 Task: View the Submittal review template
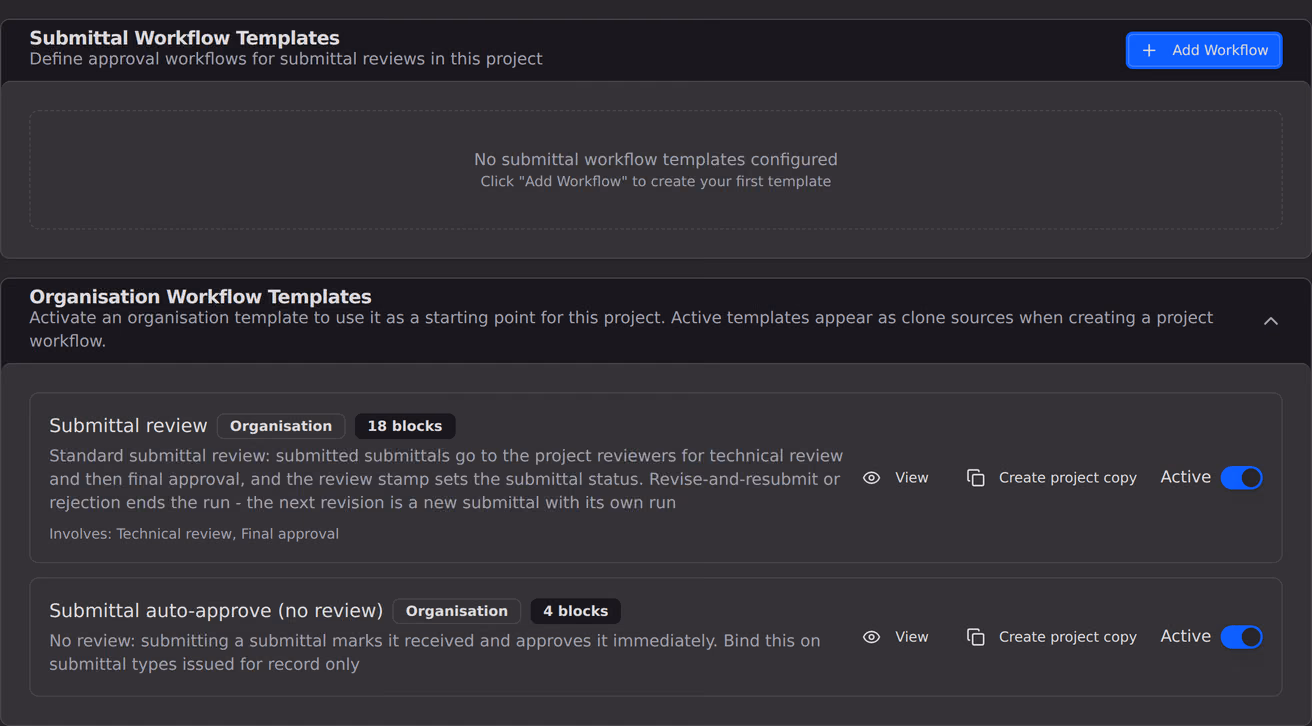point(896,478)
